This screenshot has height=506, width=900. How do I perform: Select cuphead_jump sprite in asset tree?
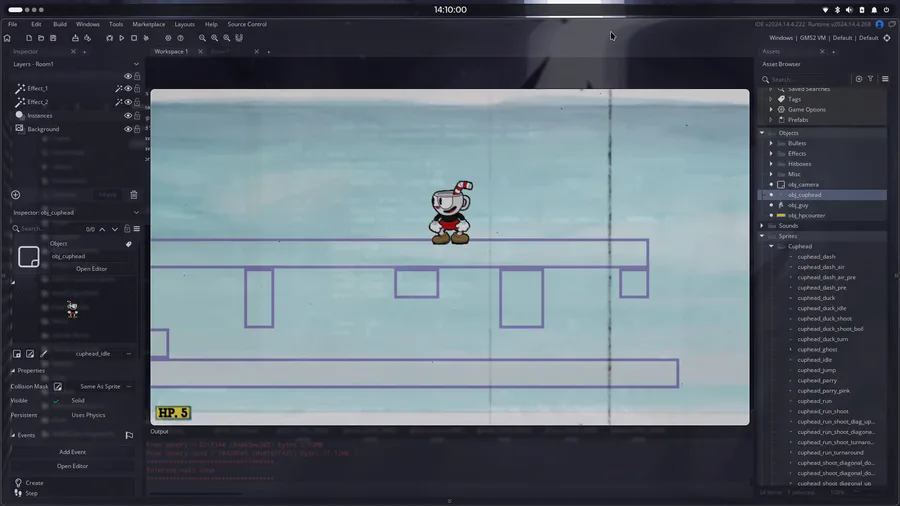[816, 370]
